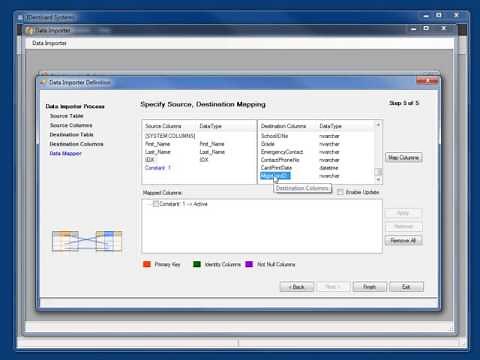Go back with the Back button
The width and height of the screenshot is (480, 360).
click(x=297, y=287)
